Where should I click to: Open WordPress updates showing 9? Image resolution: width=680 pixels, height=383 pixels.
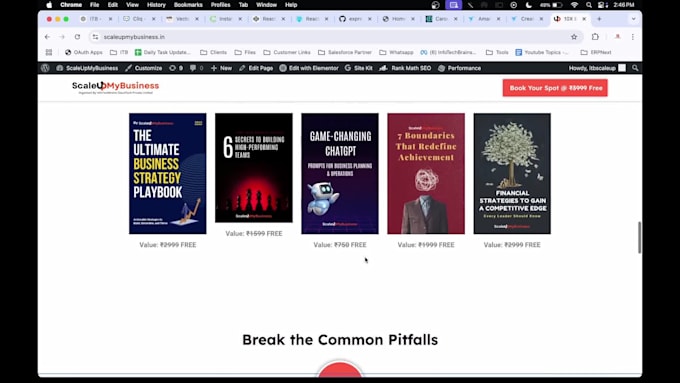[x=176, y=68]
